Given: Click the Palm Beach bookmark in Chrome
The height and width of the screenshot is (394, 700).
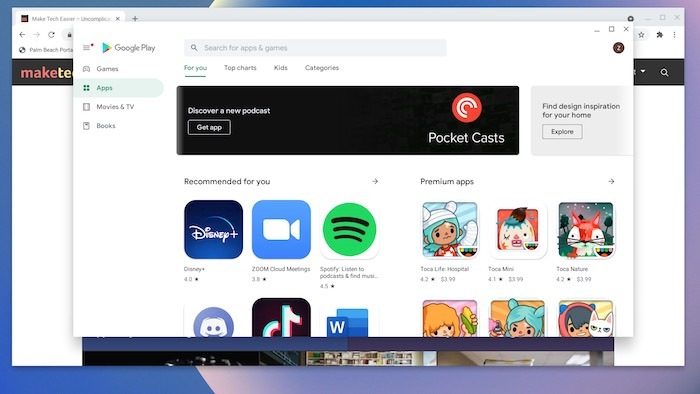Looking at the screenshot, I should (x=46, y=50).
